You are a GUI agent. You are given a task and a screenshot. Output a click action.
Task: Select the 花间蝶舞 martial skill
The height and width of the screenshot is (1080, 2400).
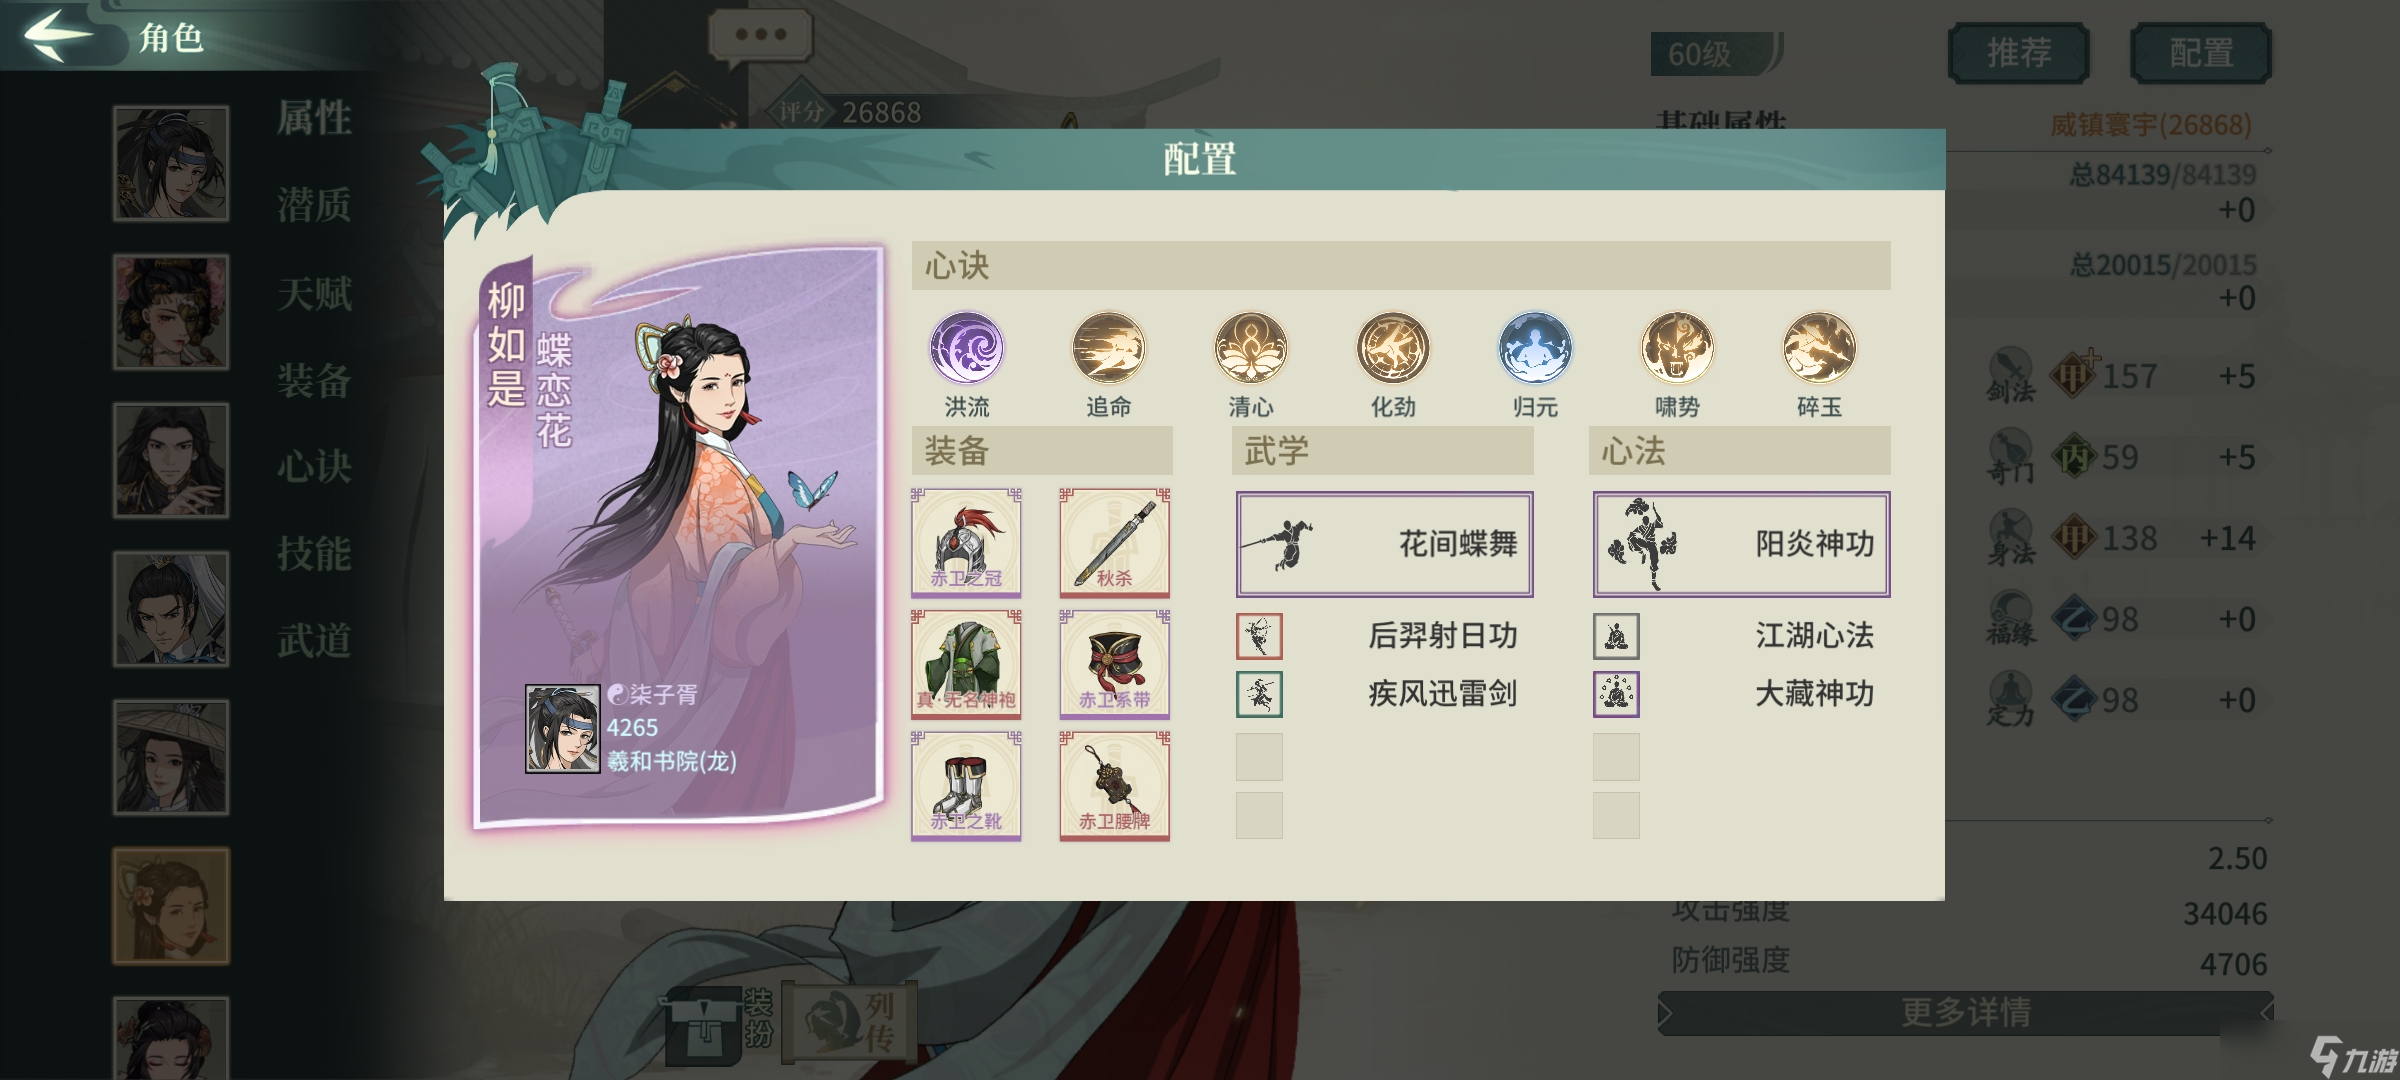[x=1384, y=544]
